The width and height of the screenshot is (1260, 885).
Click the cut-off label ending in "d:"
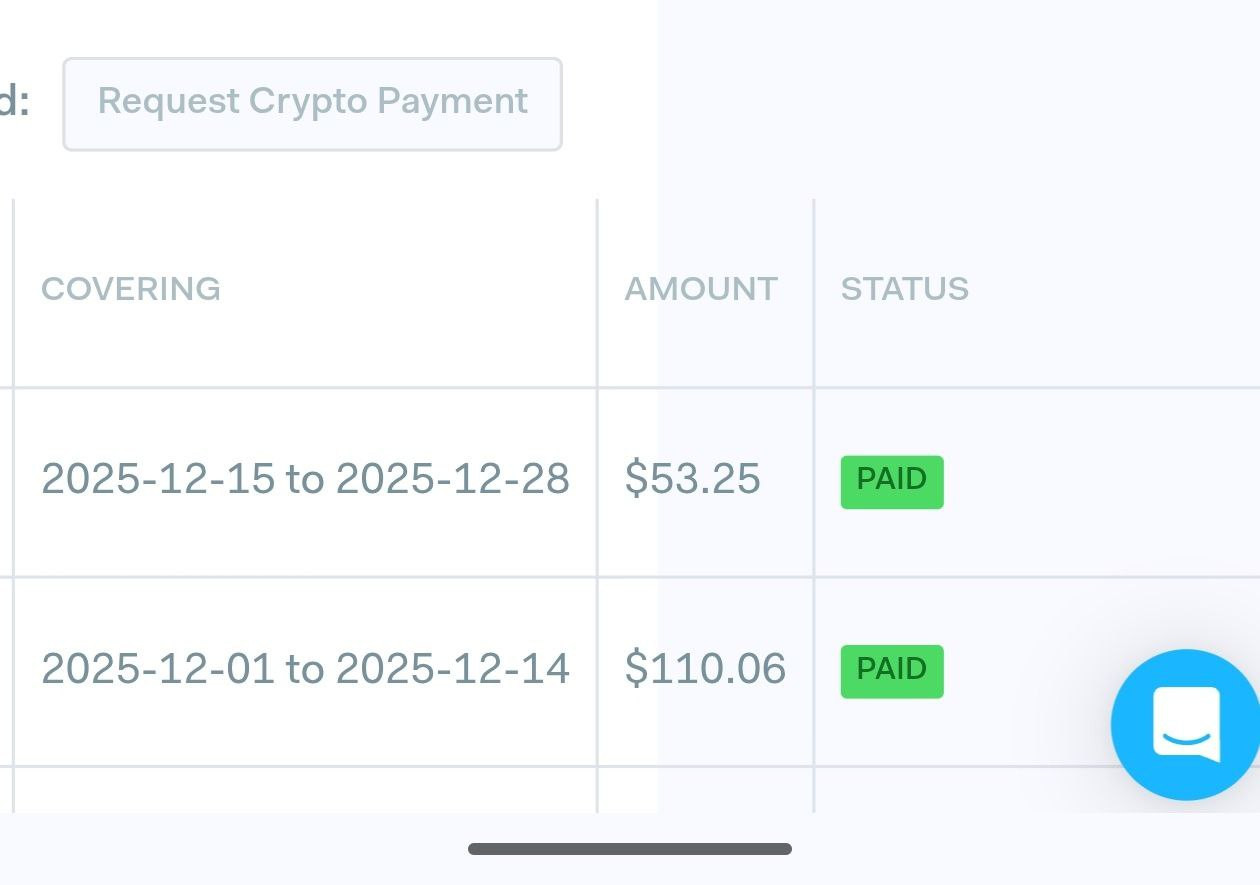click(x=14, y=104)
